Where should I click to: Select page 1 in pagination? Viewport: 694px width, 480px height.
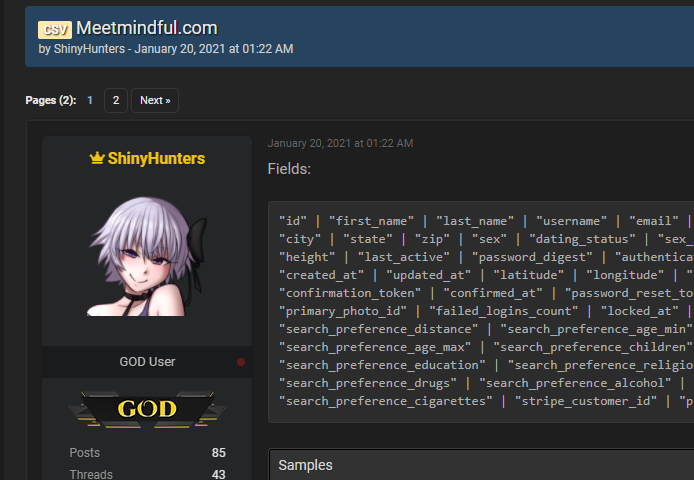[x=90, y=100]
